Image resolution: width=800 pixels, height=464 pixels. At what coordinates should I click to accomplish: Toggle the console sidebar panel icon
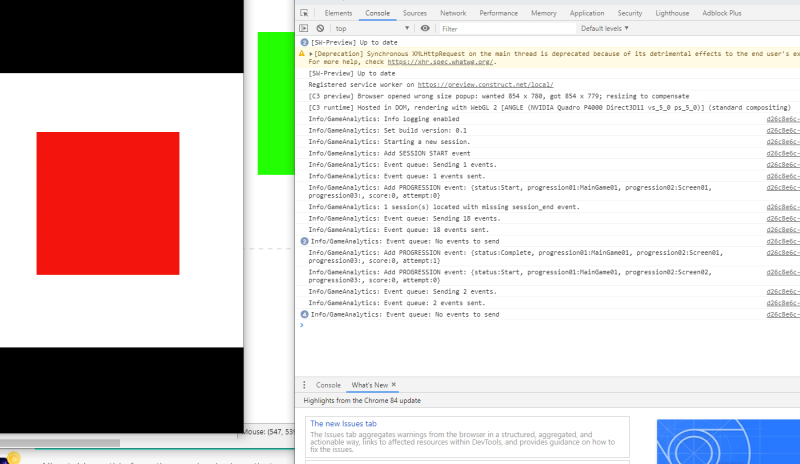304,29
